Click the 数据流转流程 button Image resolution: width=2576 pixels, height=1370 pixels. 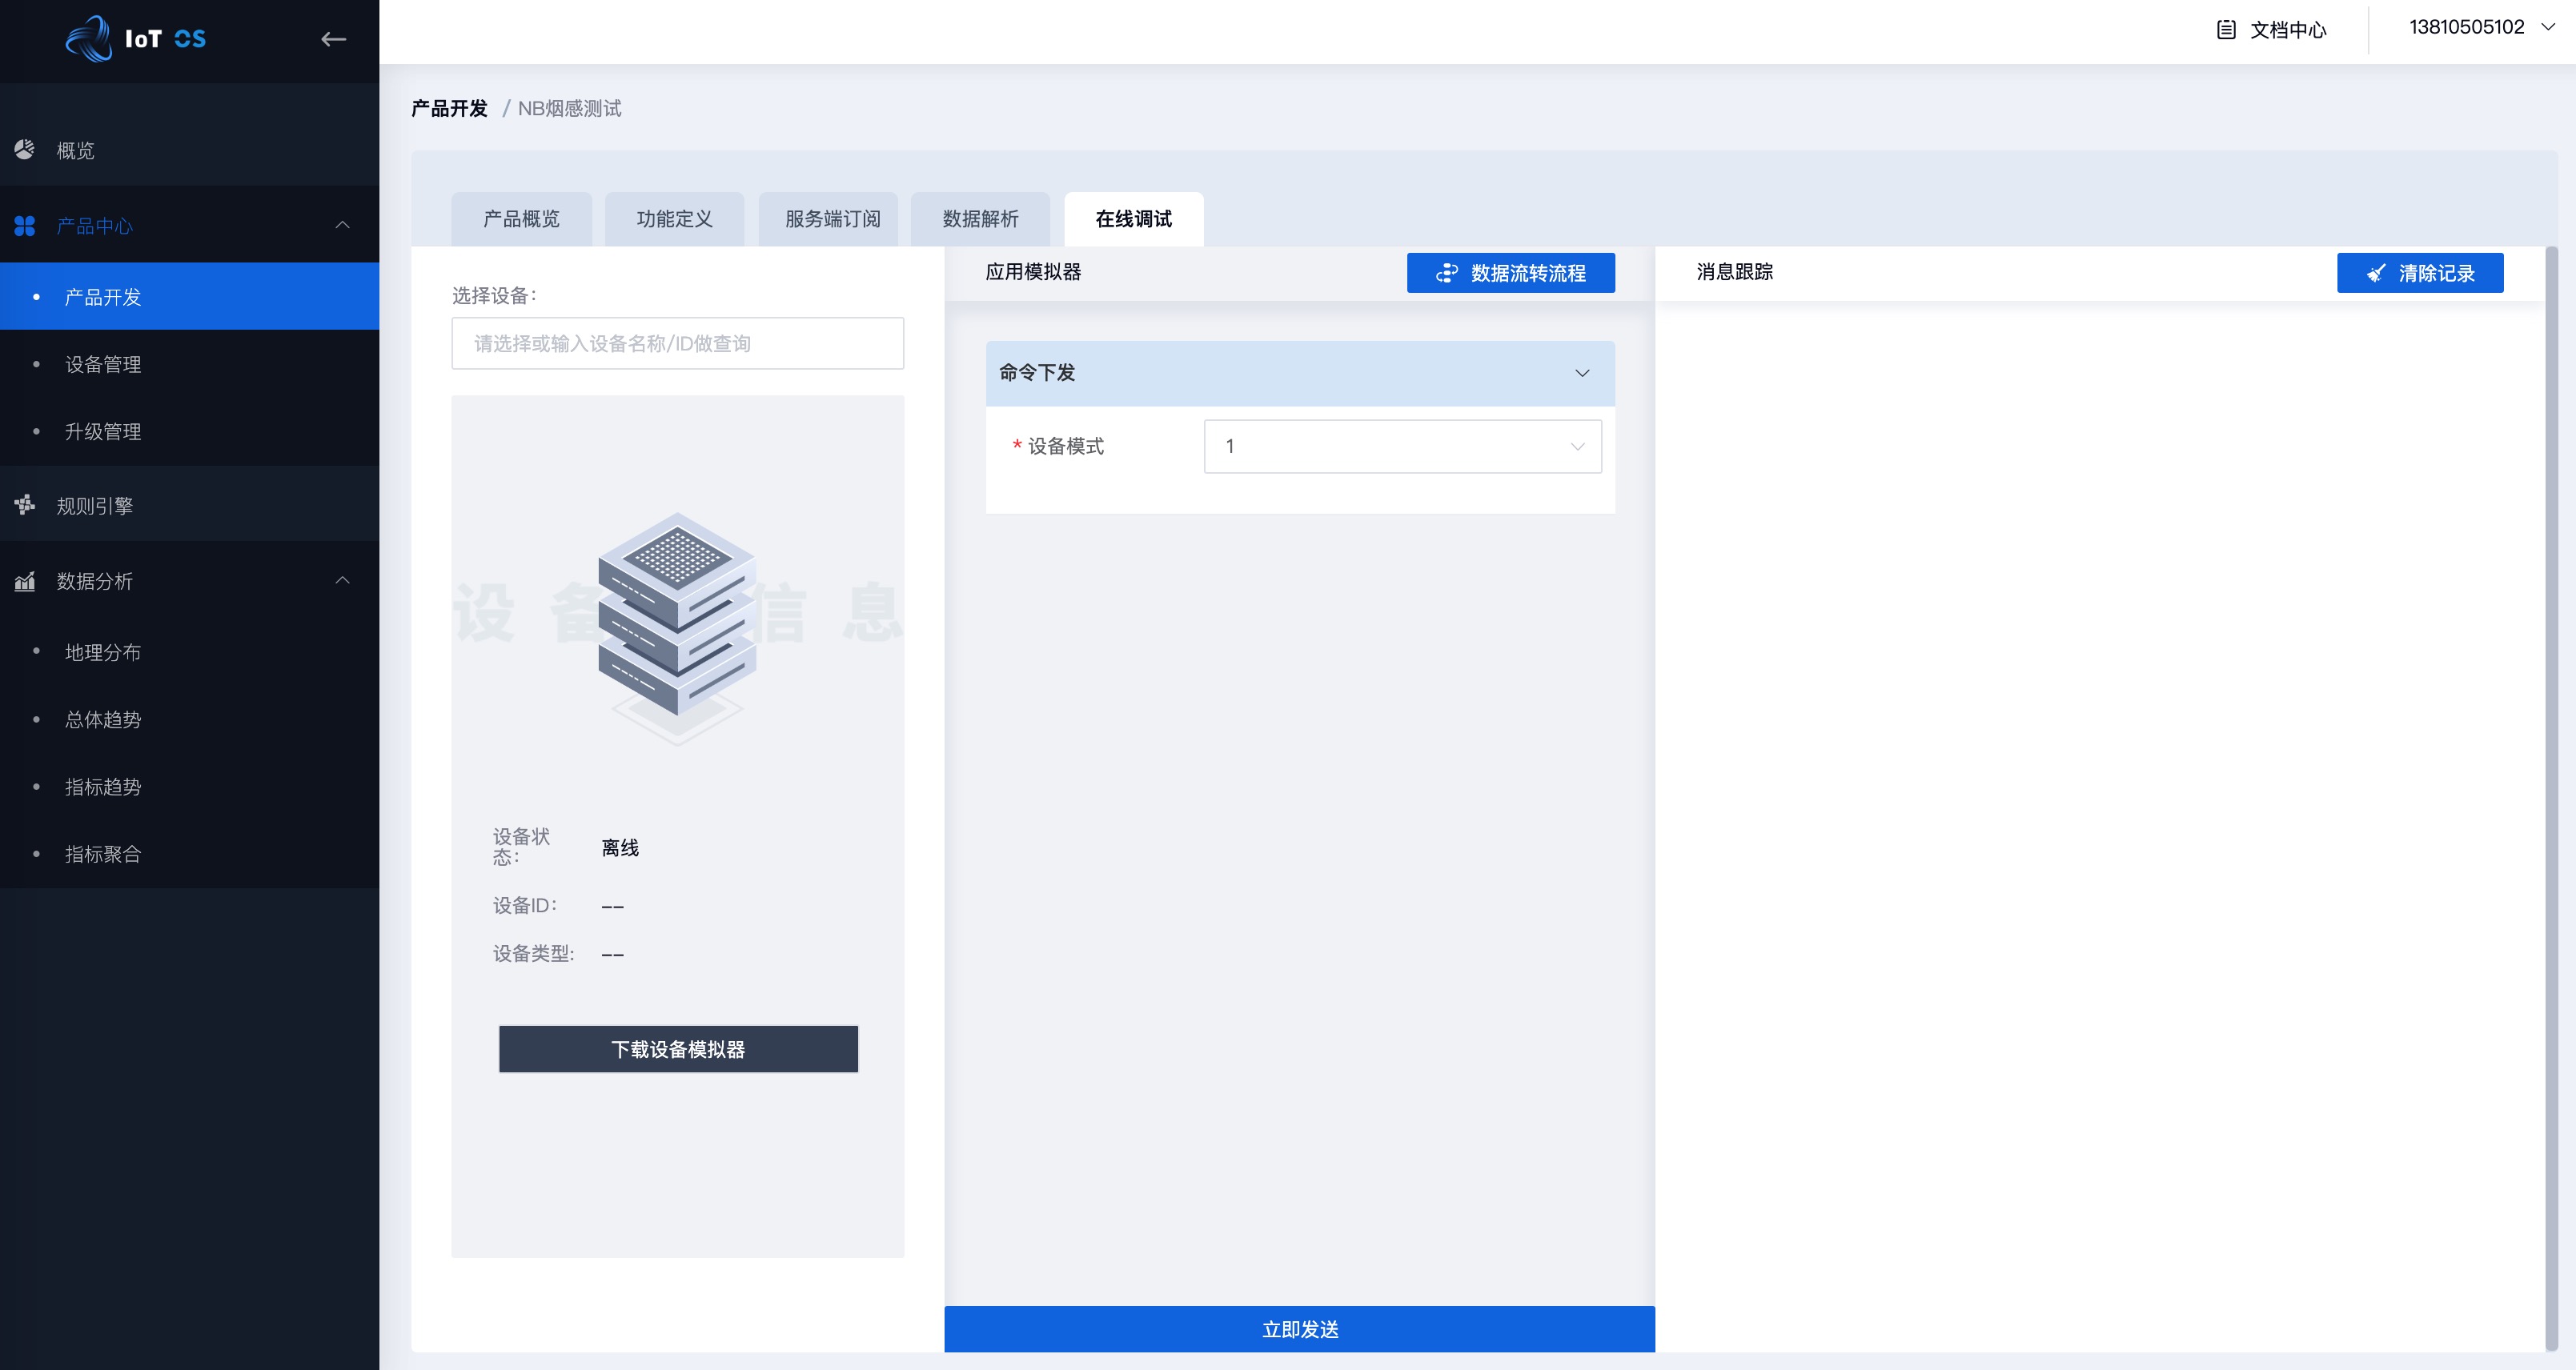(x=1510, y=273)
